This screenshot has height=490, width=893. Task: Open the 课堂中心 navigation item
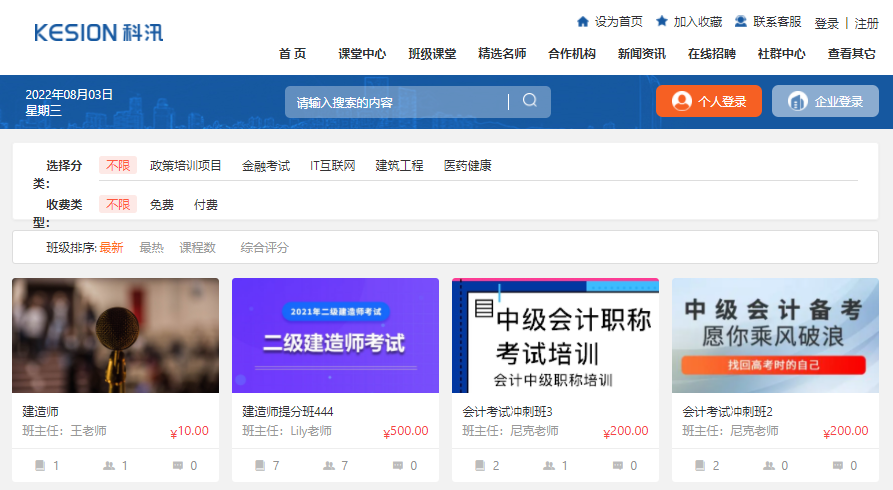click(362, 54)
